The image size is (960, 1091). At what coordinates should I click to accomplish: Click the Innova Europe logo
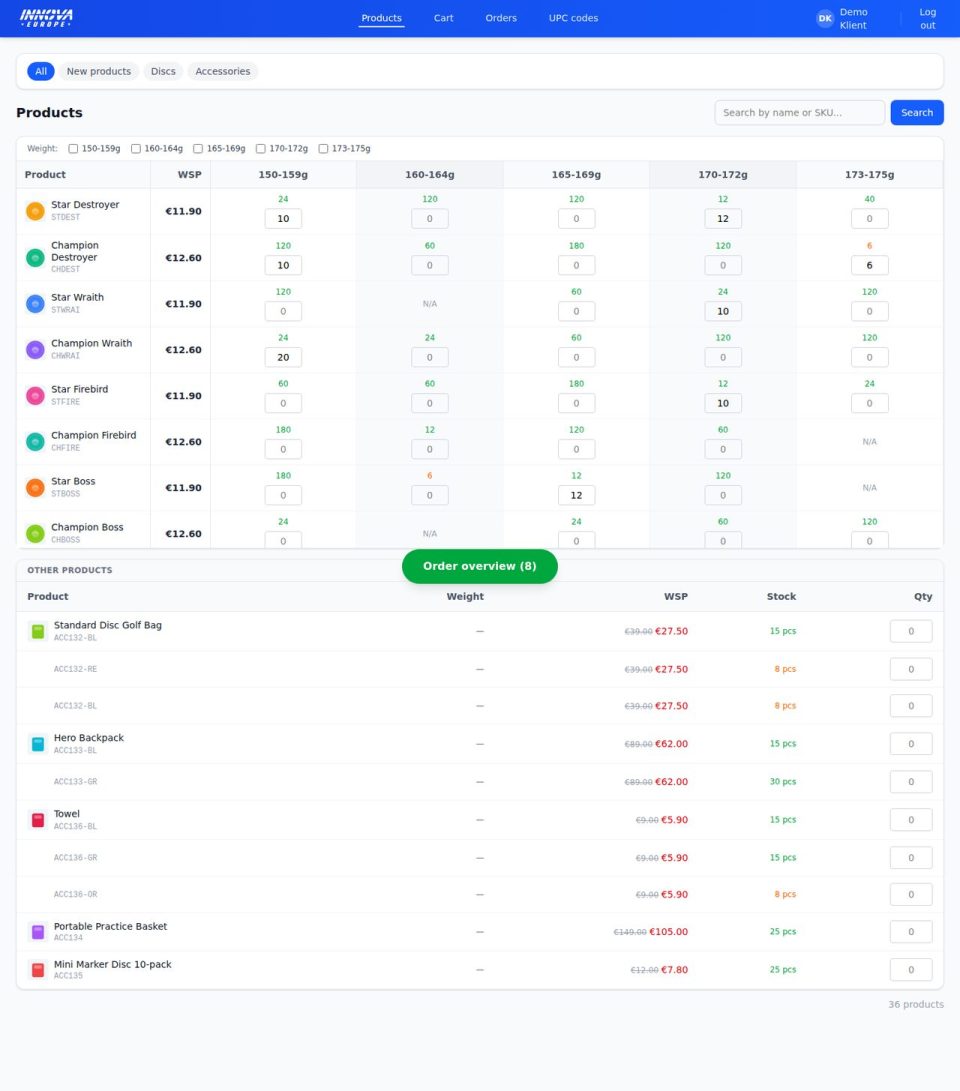click(46, 18)
